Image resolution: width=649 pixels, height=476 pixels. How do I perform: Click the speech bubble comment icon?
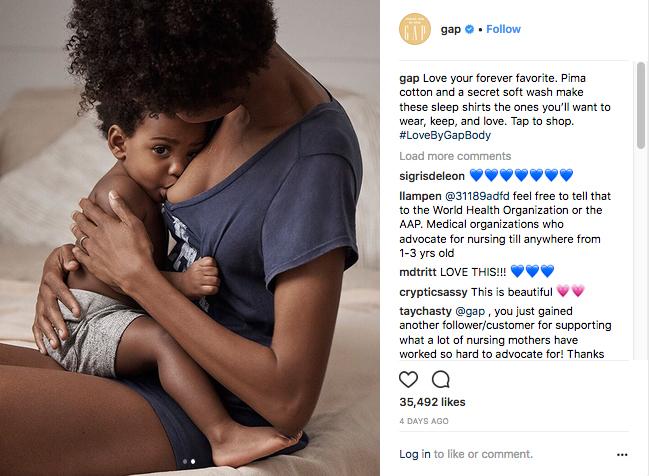click(x=440, y=379)
